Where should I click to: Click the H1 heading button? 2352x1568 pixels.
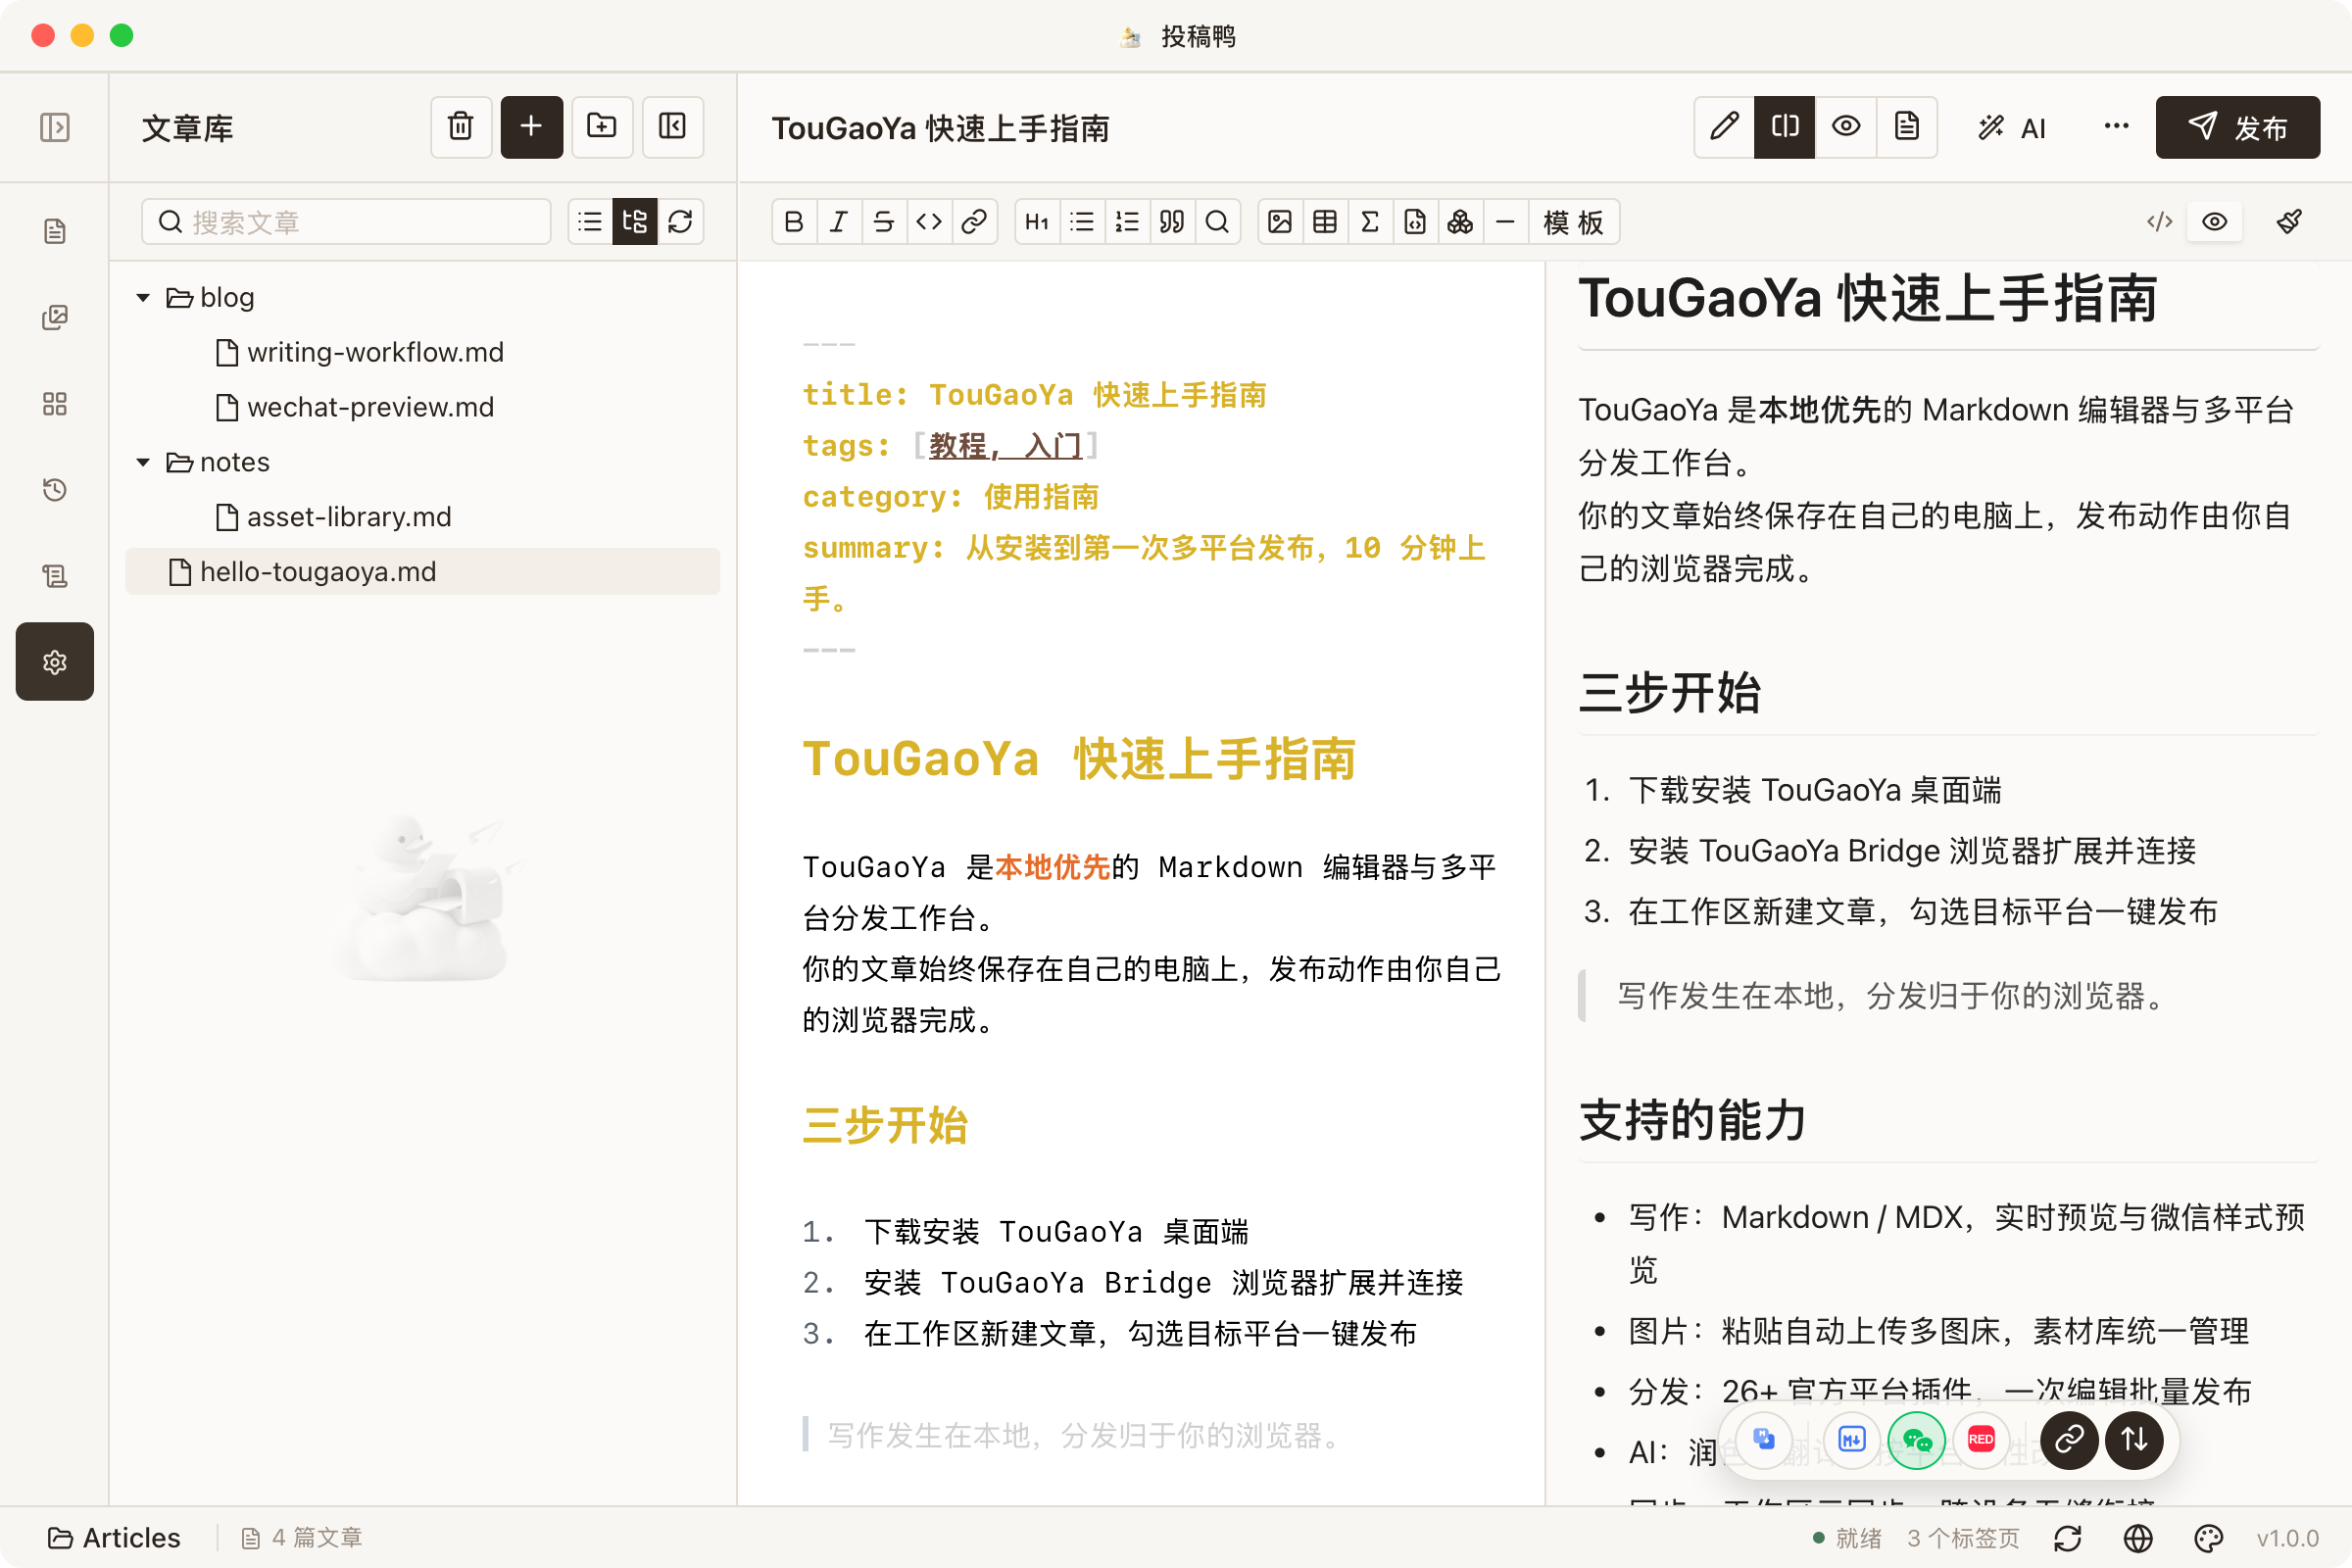pyautogui.click(x=1037, y=222)
